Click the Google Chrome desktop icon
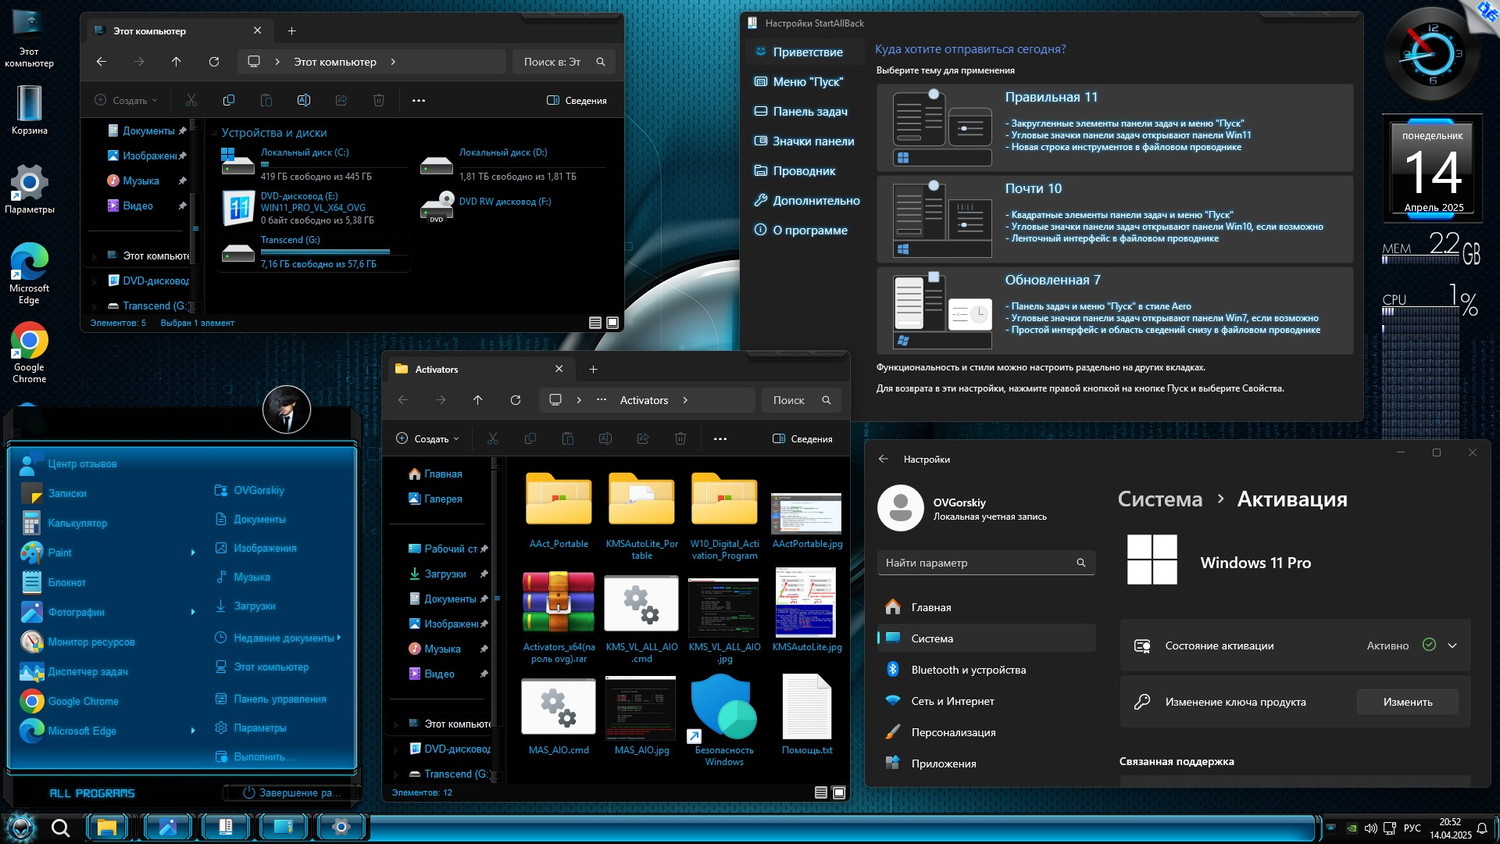Image resolution: width=1500 pixels, height=844 pixels. point(29,344)
